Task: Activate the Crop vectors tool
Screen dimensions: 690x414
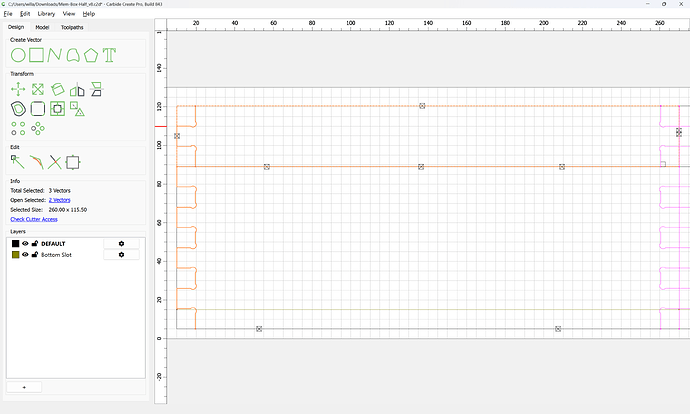Action: pyautogui.click(x=73, y=162)
